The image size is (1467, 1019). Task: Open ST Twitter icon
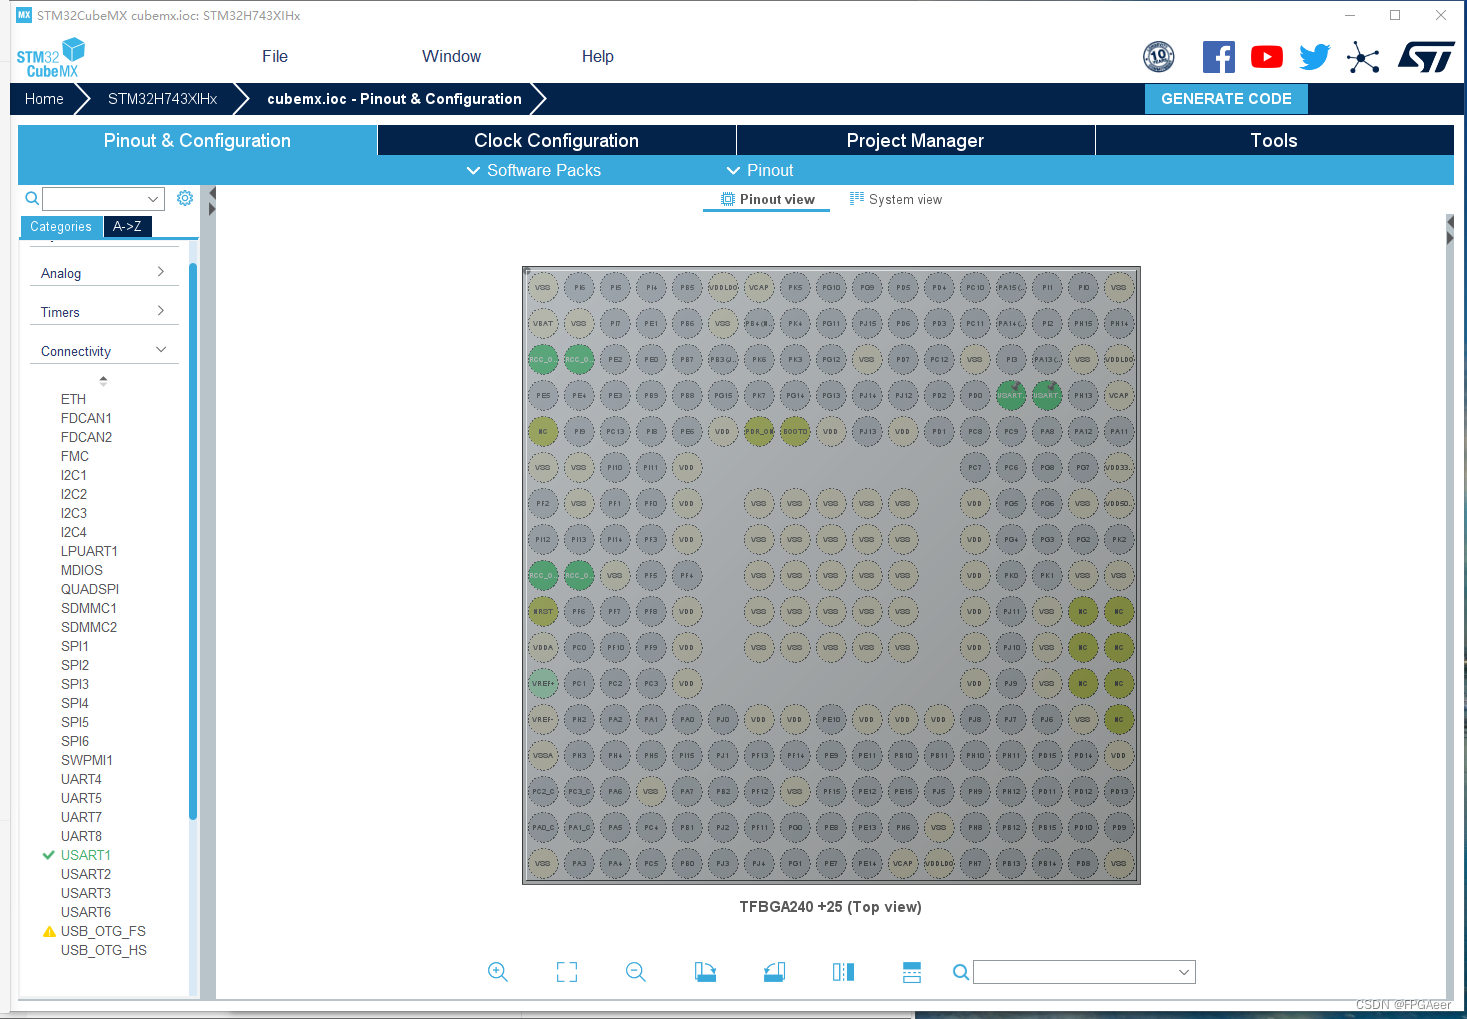pyautogui.click(x=1315, y=57)
